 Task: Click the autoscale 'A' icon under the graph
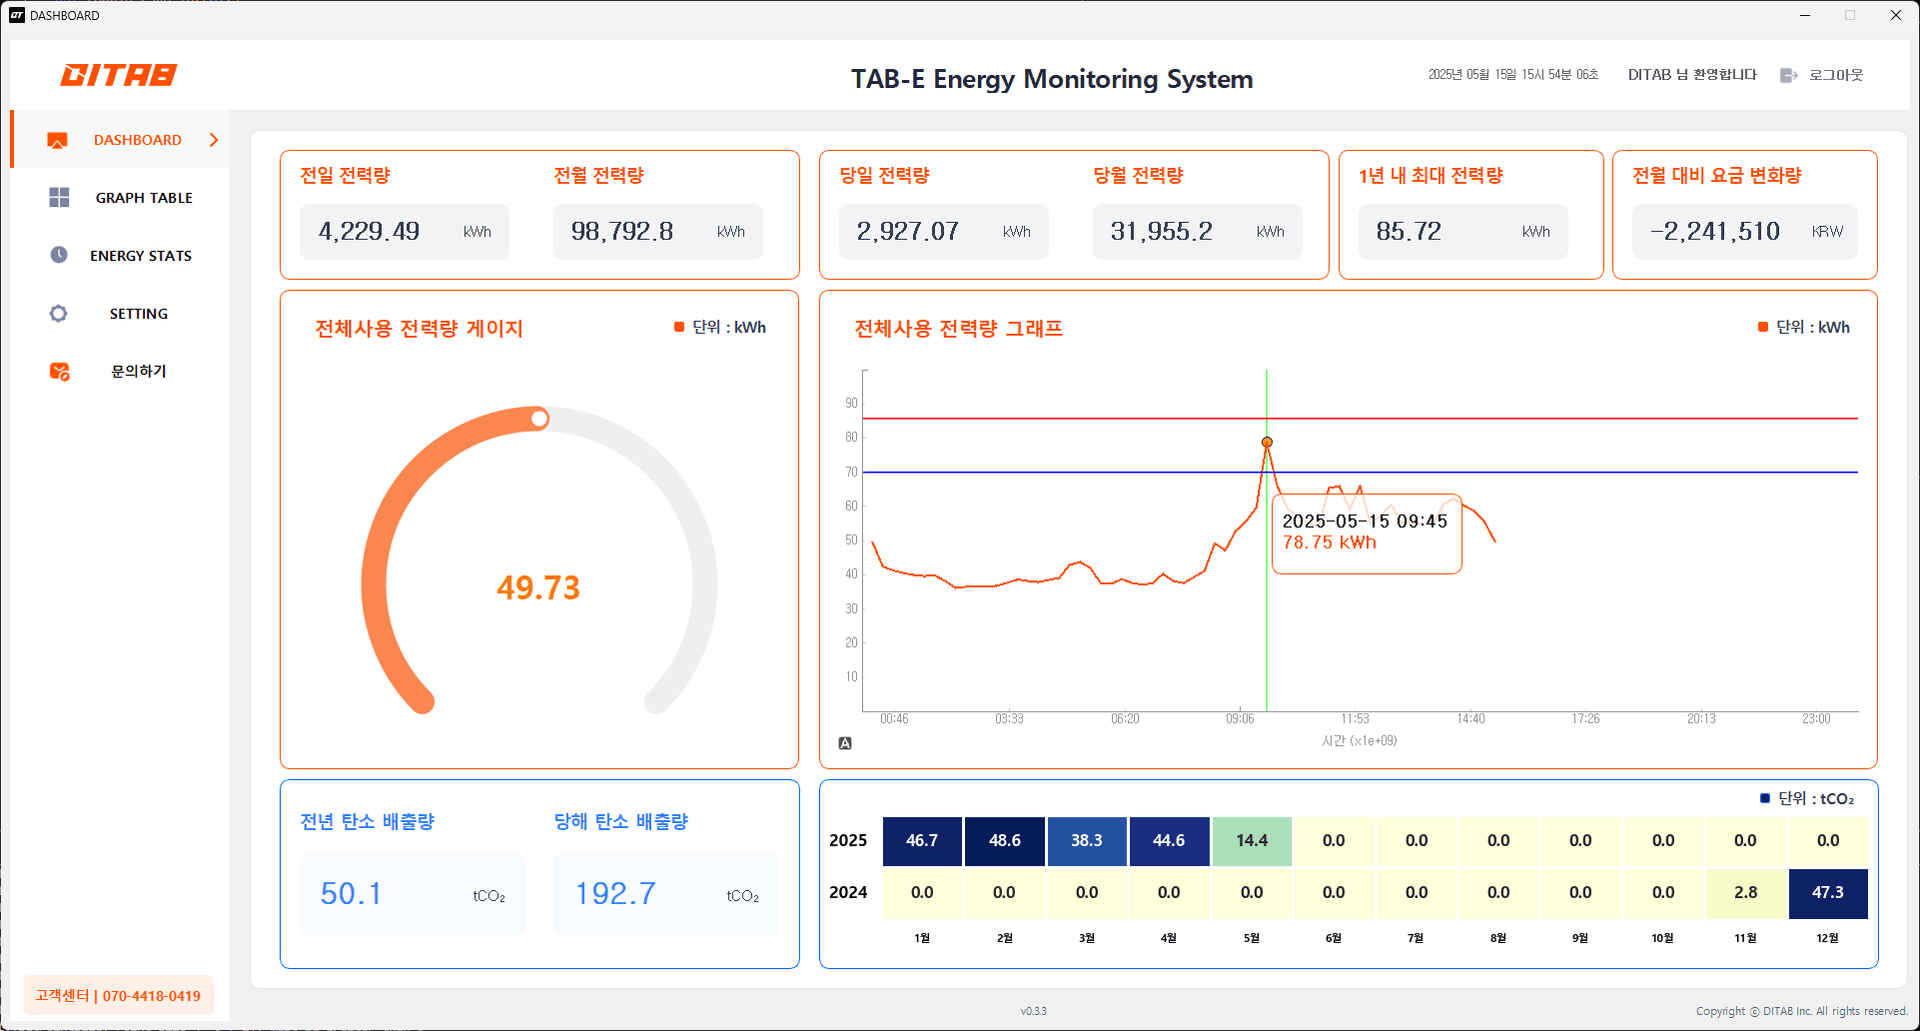click(846, 742)
